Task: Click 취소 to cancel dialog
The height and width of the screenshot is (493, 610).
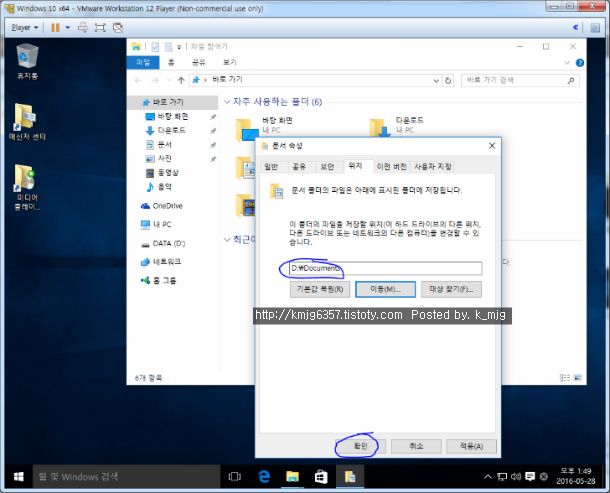Action: [416, 446]
